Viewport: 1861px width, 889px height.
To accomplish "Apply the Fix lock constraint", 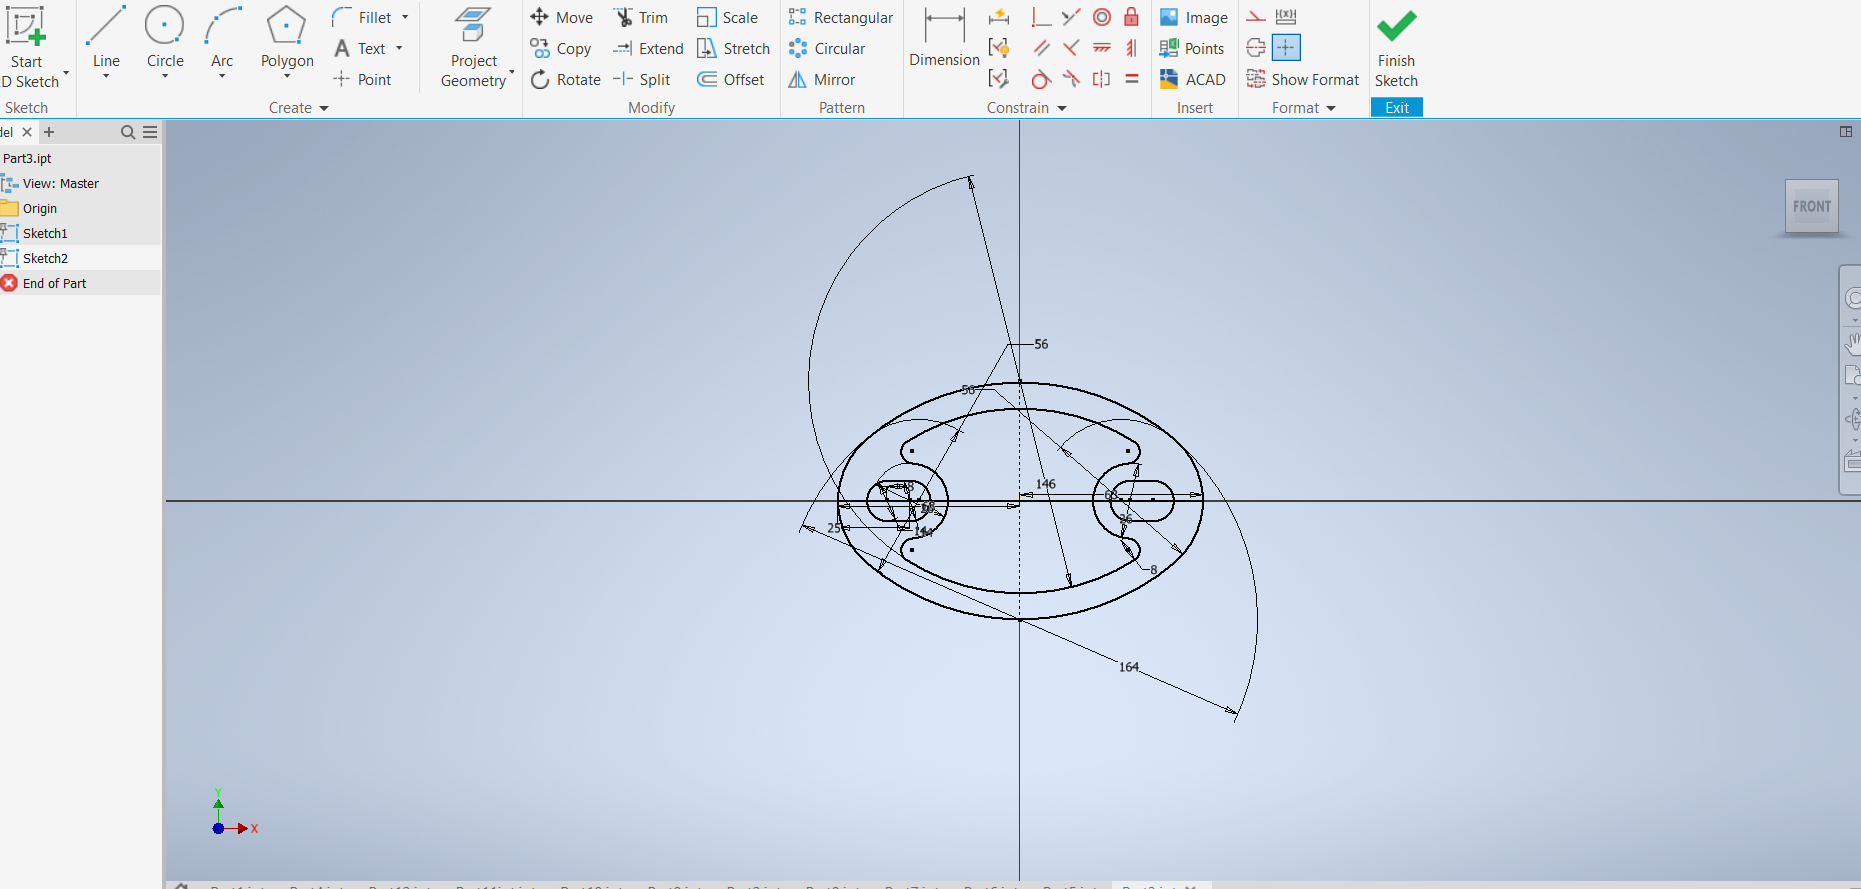I will (x=1131, y=17).
